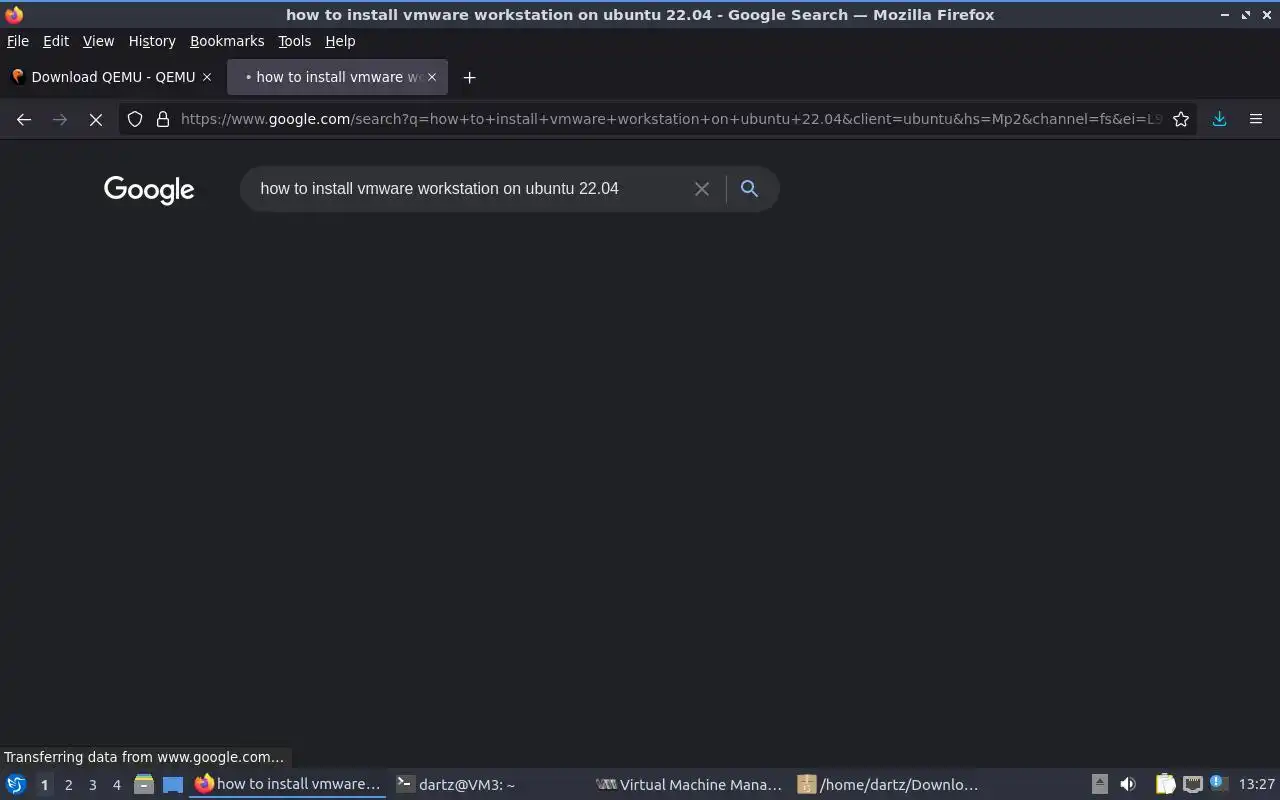Open the History menu

click(152, 41)
